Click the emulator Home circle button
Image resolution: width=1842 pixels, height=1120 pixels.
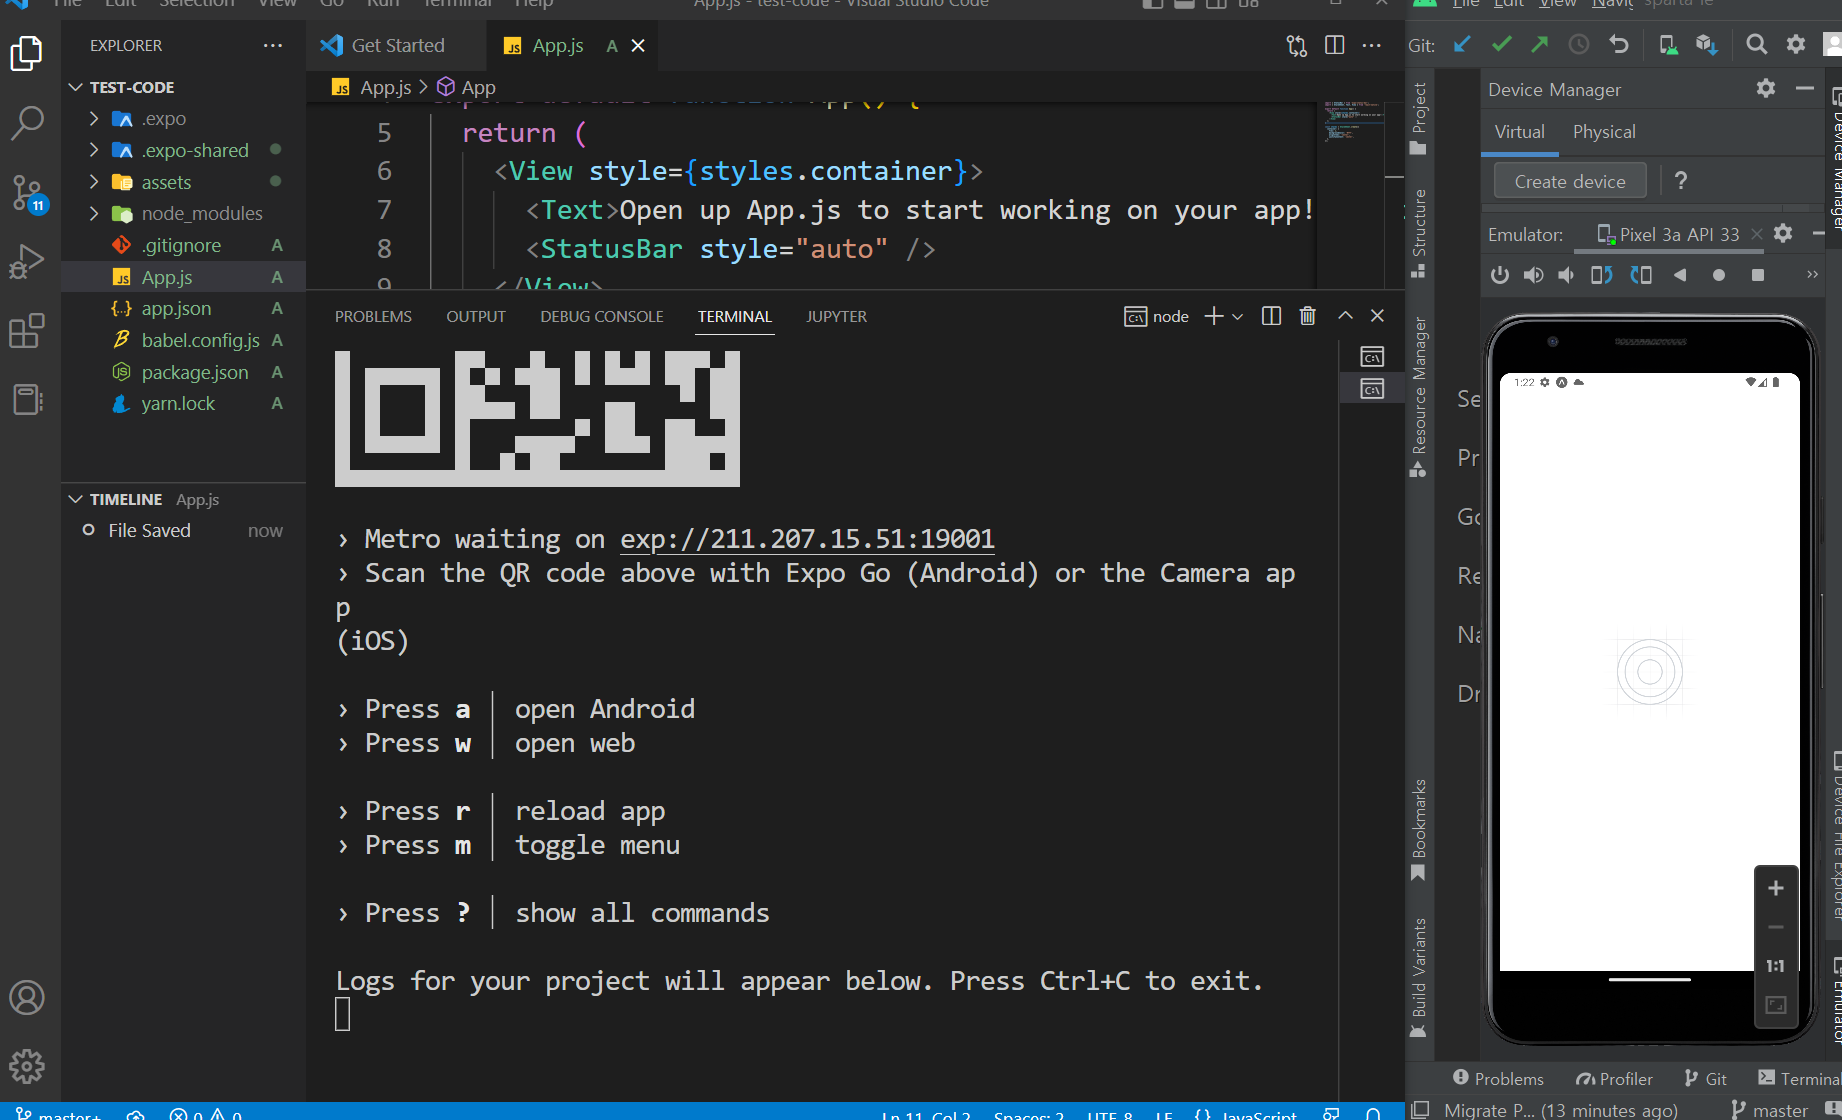click(1719, 275)
